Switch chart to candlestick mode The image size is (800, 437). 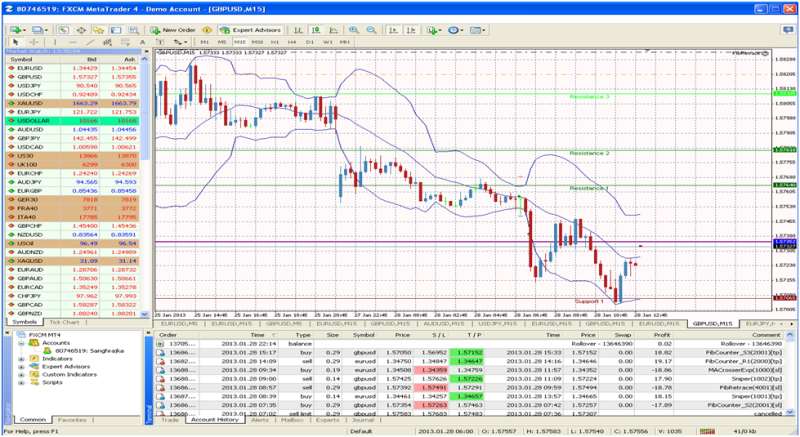click(x=316, y=30)
